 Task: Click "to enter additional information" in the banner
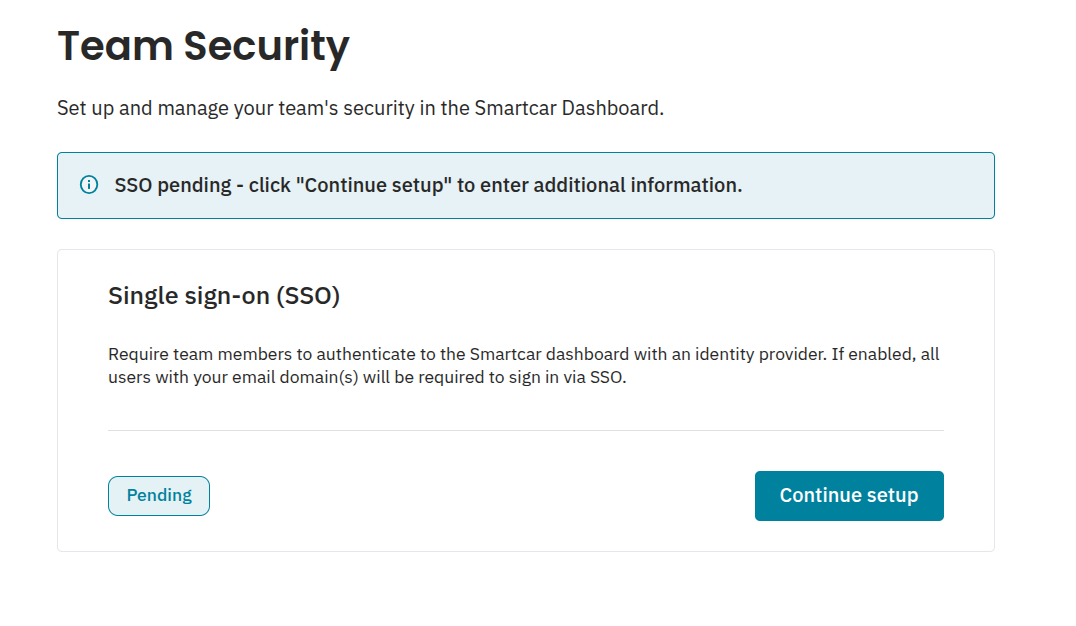(x=600, y=185)
